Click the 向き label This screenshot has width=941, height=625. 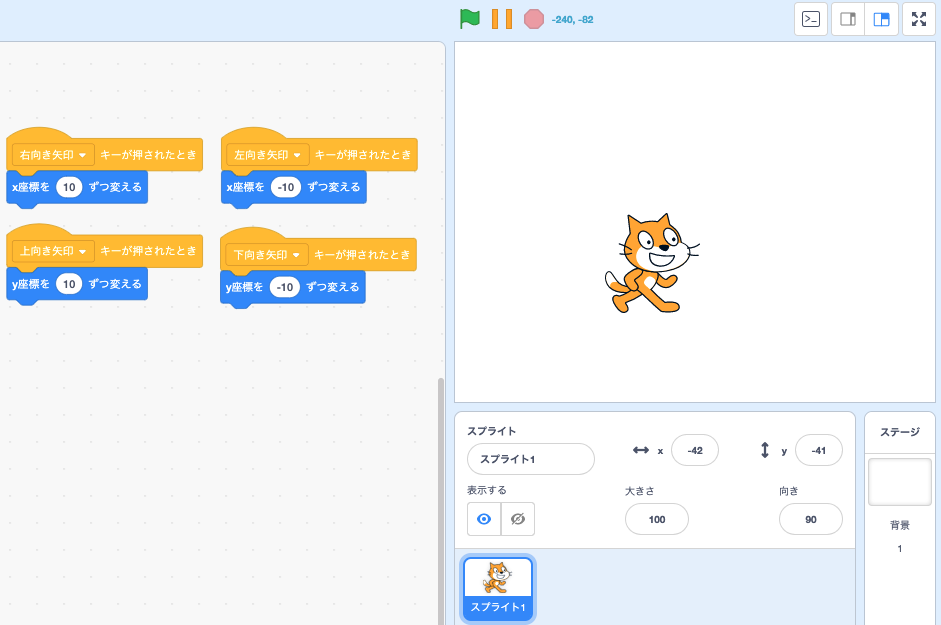(789, 491)
